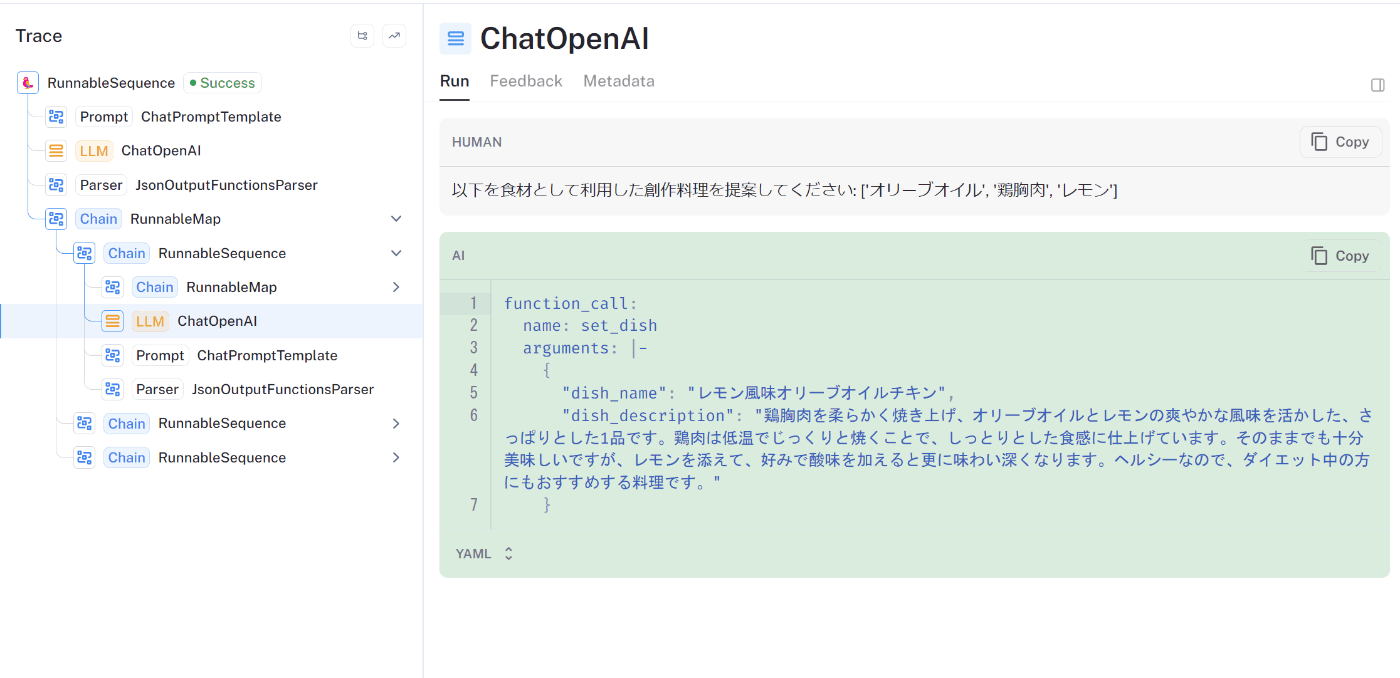Click copy icon in HUMAN message header
This screenshot has width=1400, height=678.
pyautogui.click(x=1320, y=142)
